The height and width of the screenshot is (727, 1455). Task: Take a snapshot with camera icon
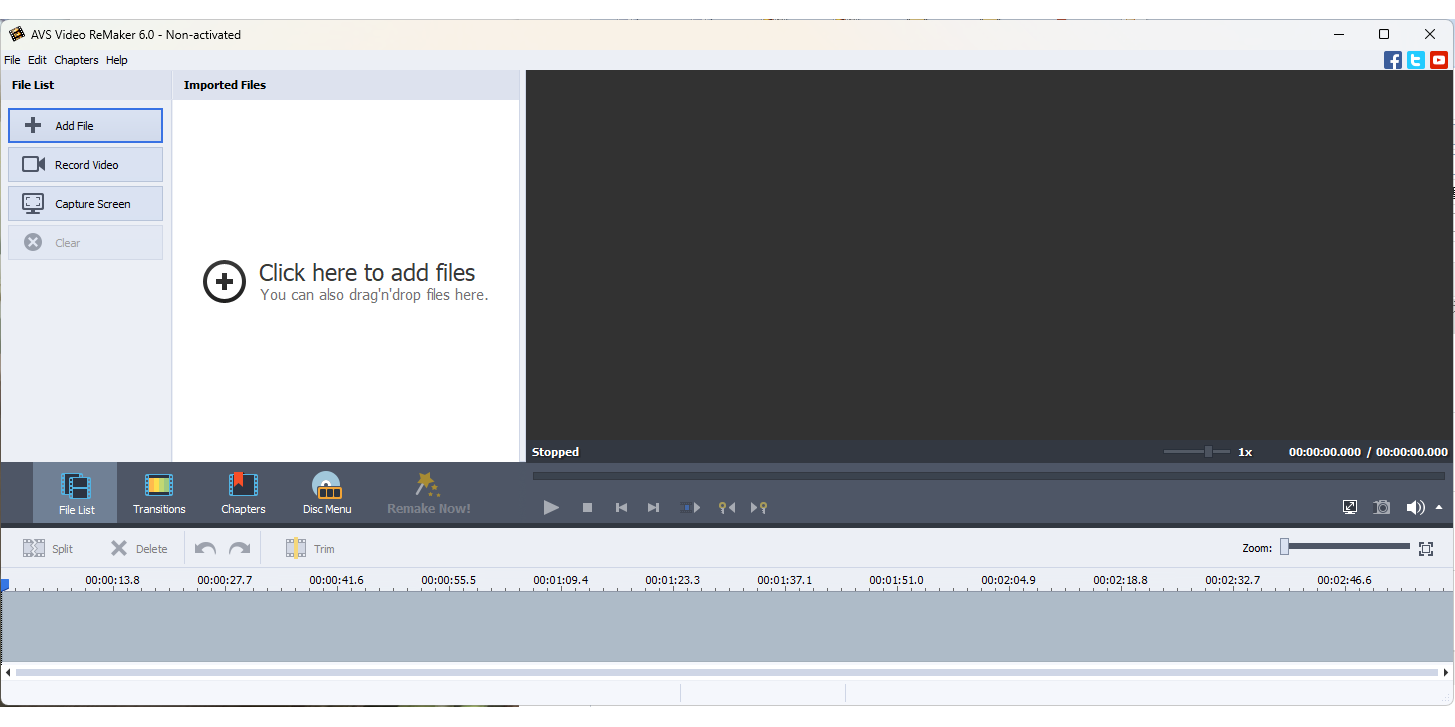(x=1382, y=507)
